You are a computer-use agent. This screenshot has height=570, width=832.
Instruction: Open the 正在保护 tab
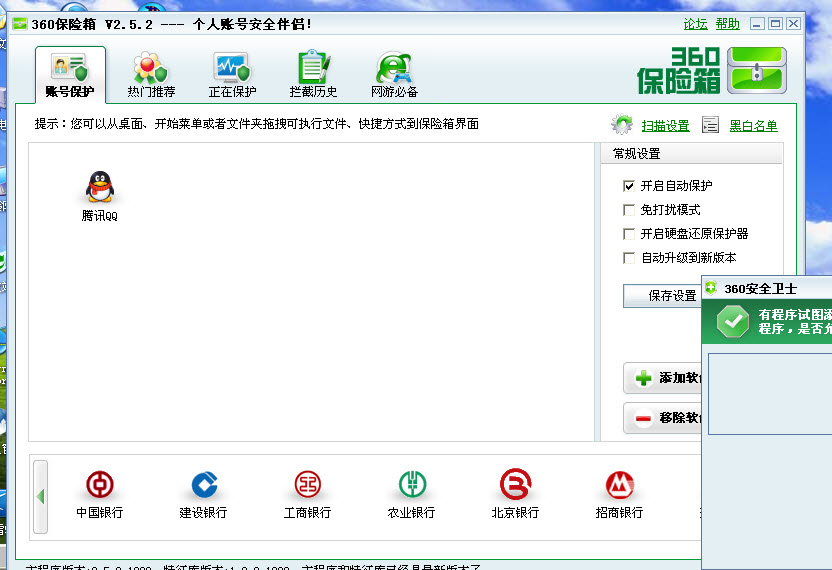coord(232,75)
